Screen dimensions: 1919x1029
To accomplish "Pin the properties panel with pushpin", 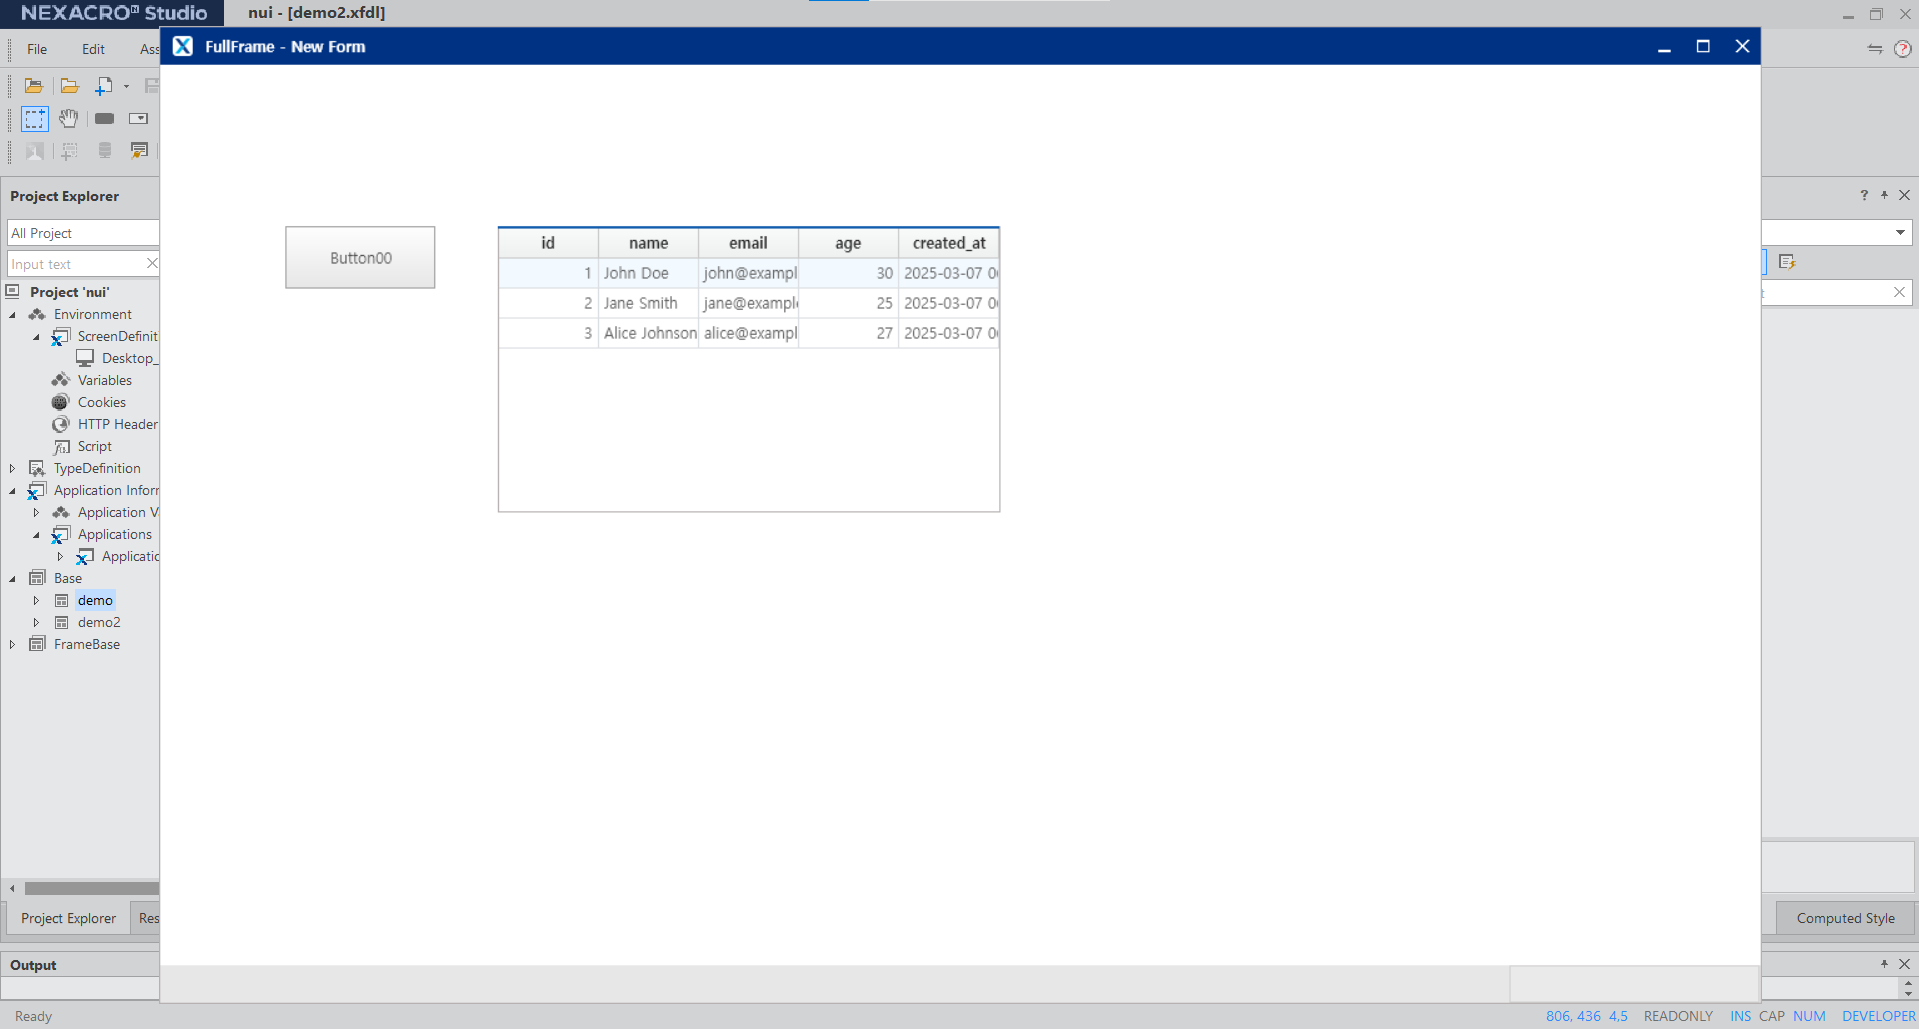I will pos(1884,196).
